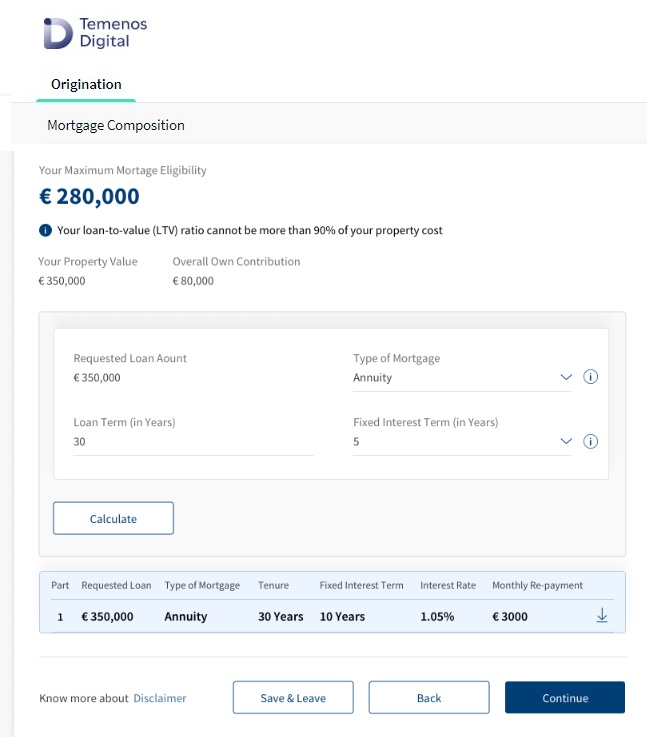Click info icon next to Type of Mortgage
Screen dimensions: 647x737
[590, 376]
